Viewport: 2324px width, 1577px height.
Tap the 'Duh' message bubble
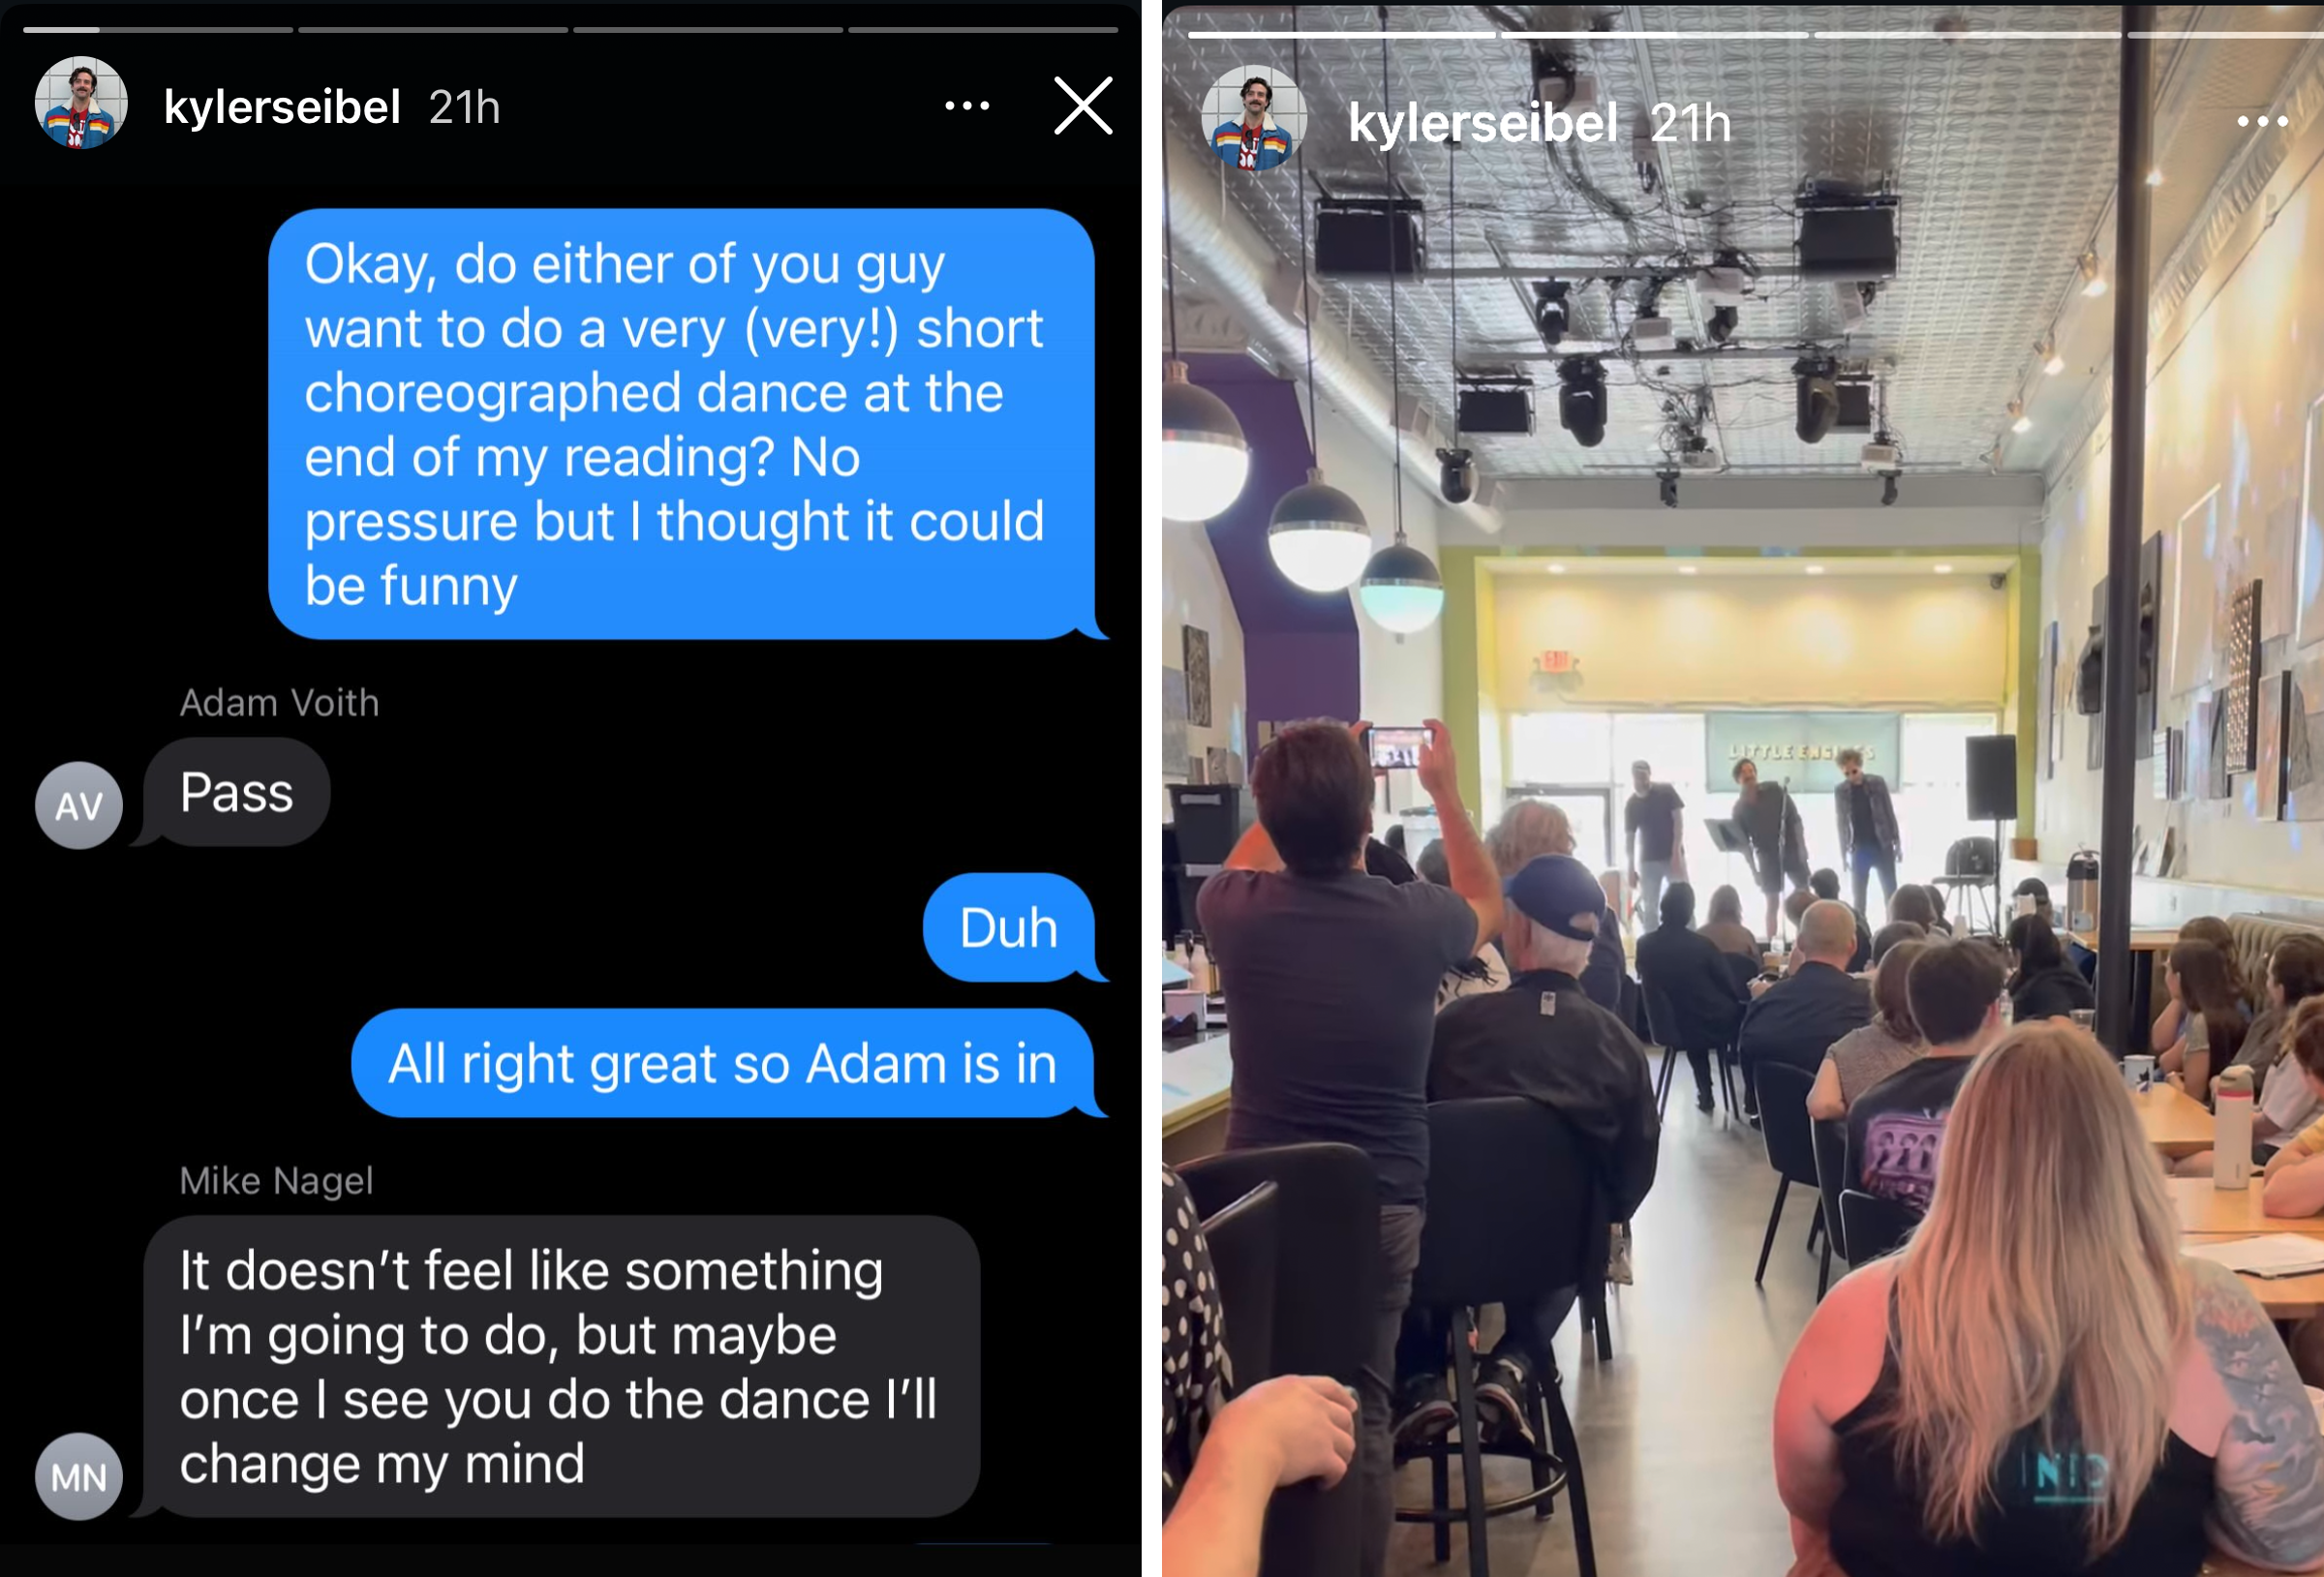[1009, 927]
